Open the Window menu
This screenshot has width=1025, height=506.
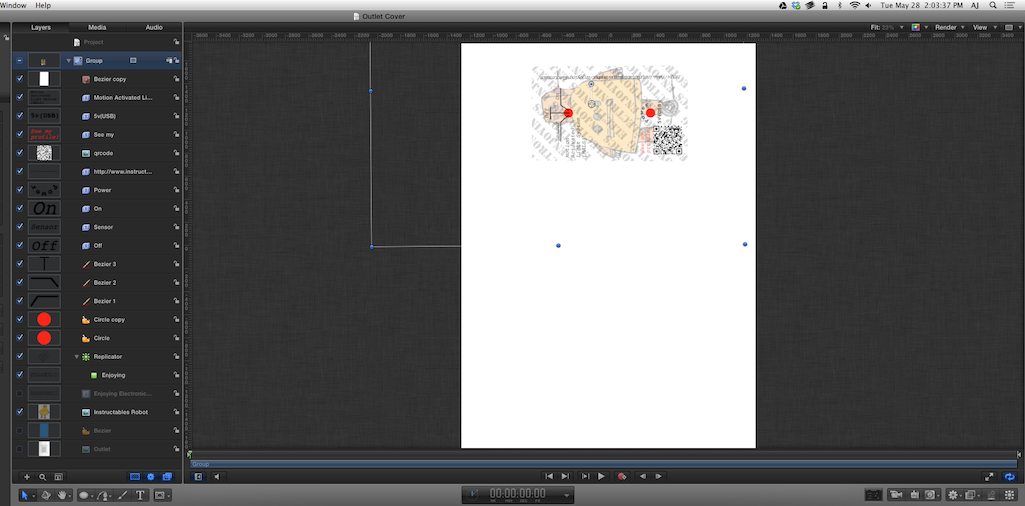coord(13,5)
